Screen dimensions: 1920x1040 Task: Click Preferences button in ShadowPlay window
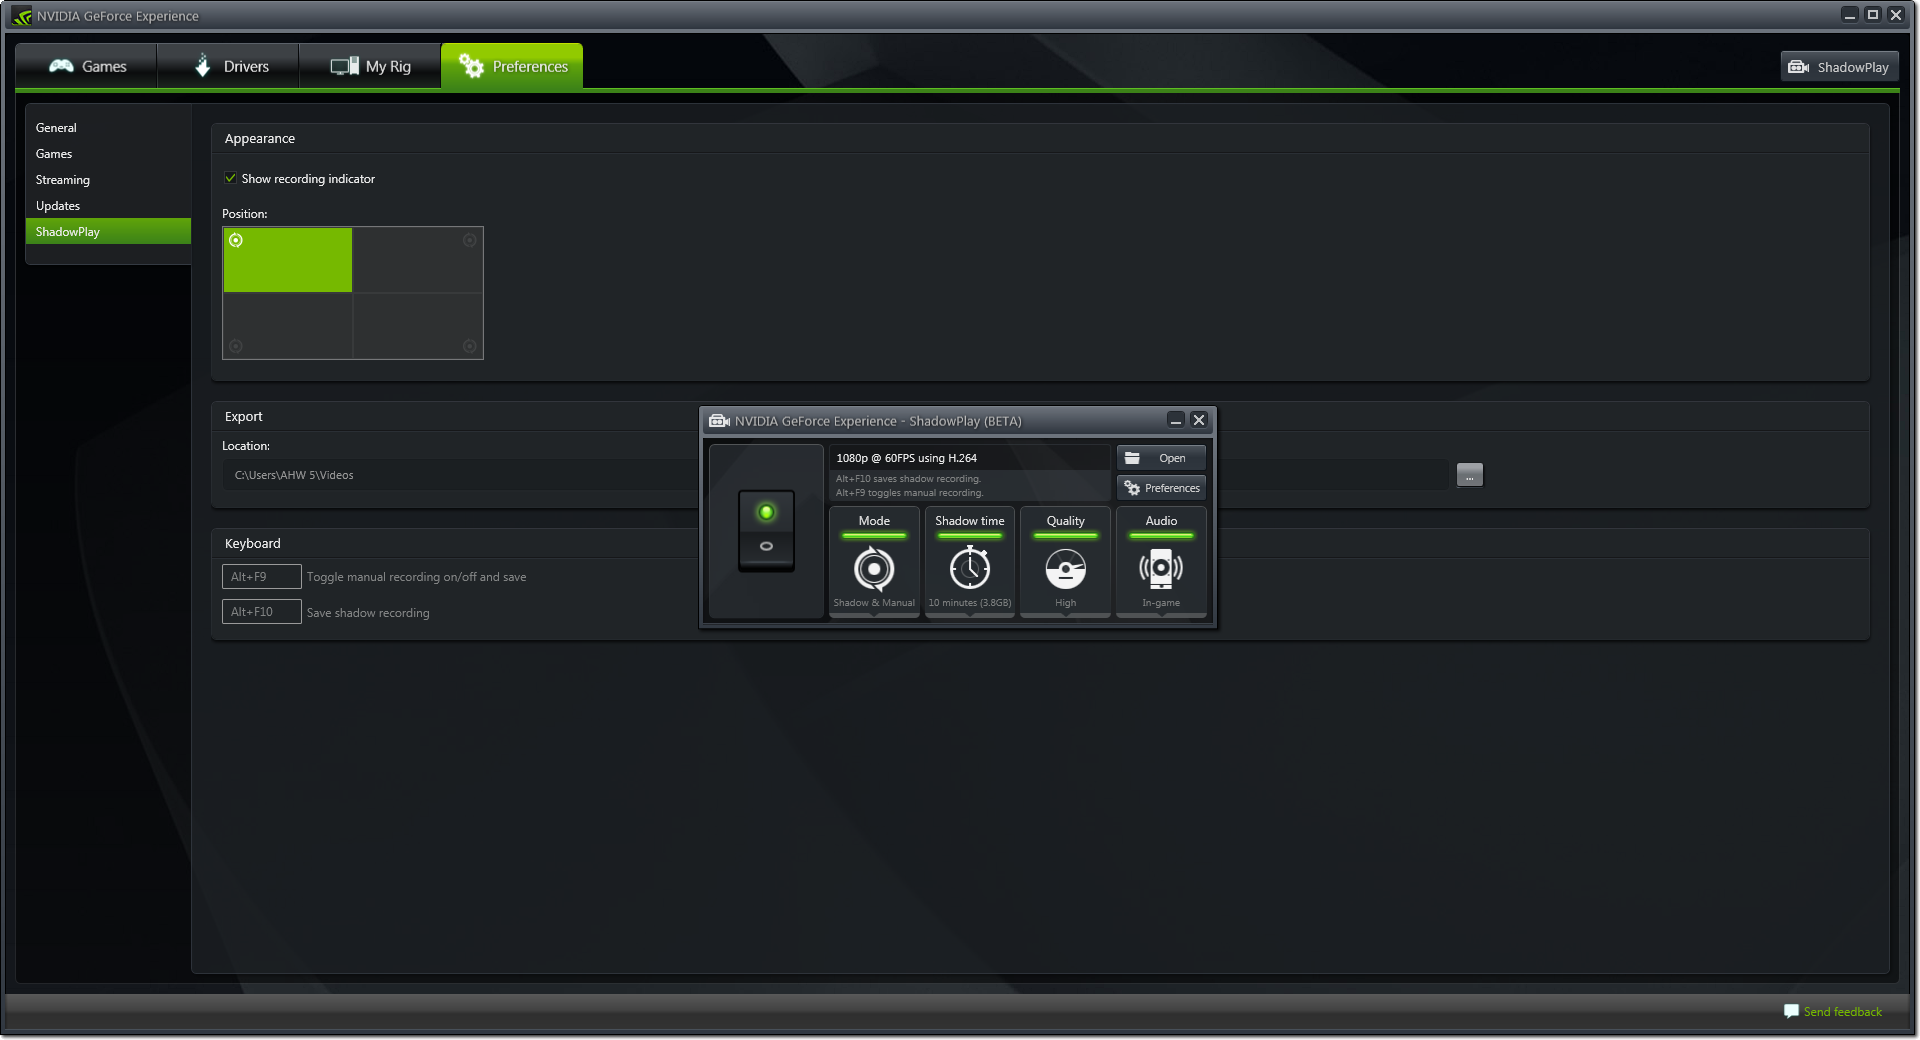pyautogui.click(x=1161, y=488)
